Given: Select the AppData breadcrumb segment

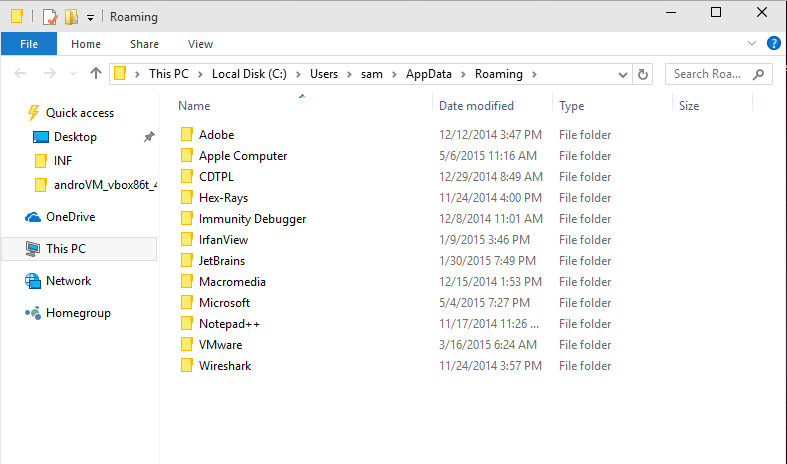Looking at the screenshot, I should pos(429,74).
